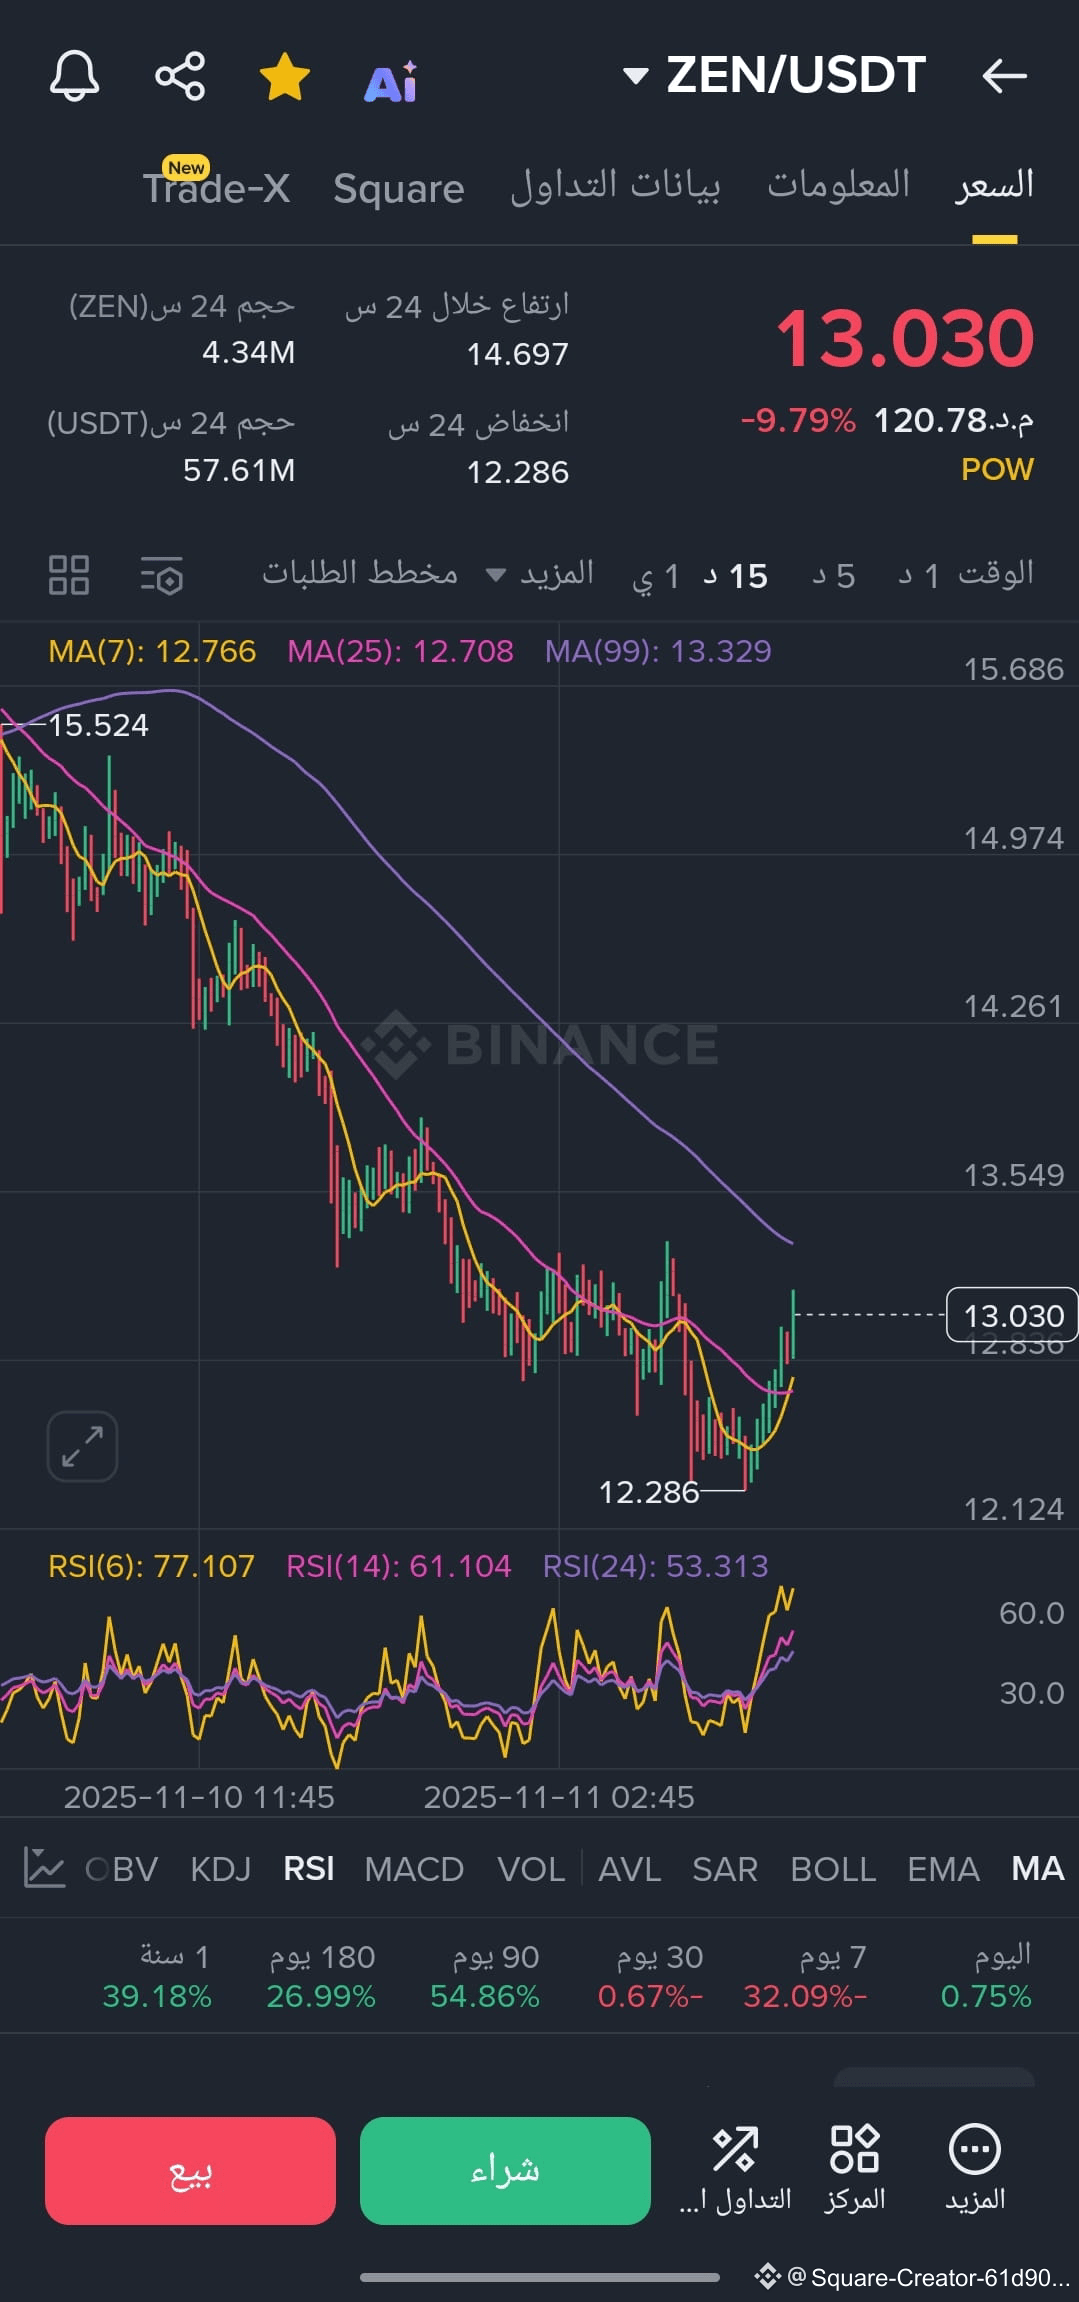Open indicator settings chart icon
Viewport: 1079px width, 2302px height.
[x=44, y=1867]
